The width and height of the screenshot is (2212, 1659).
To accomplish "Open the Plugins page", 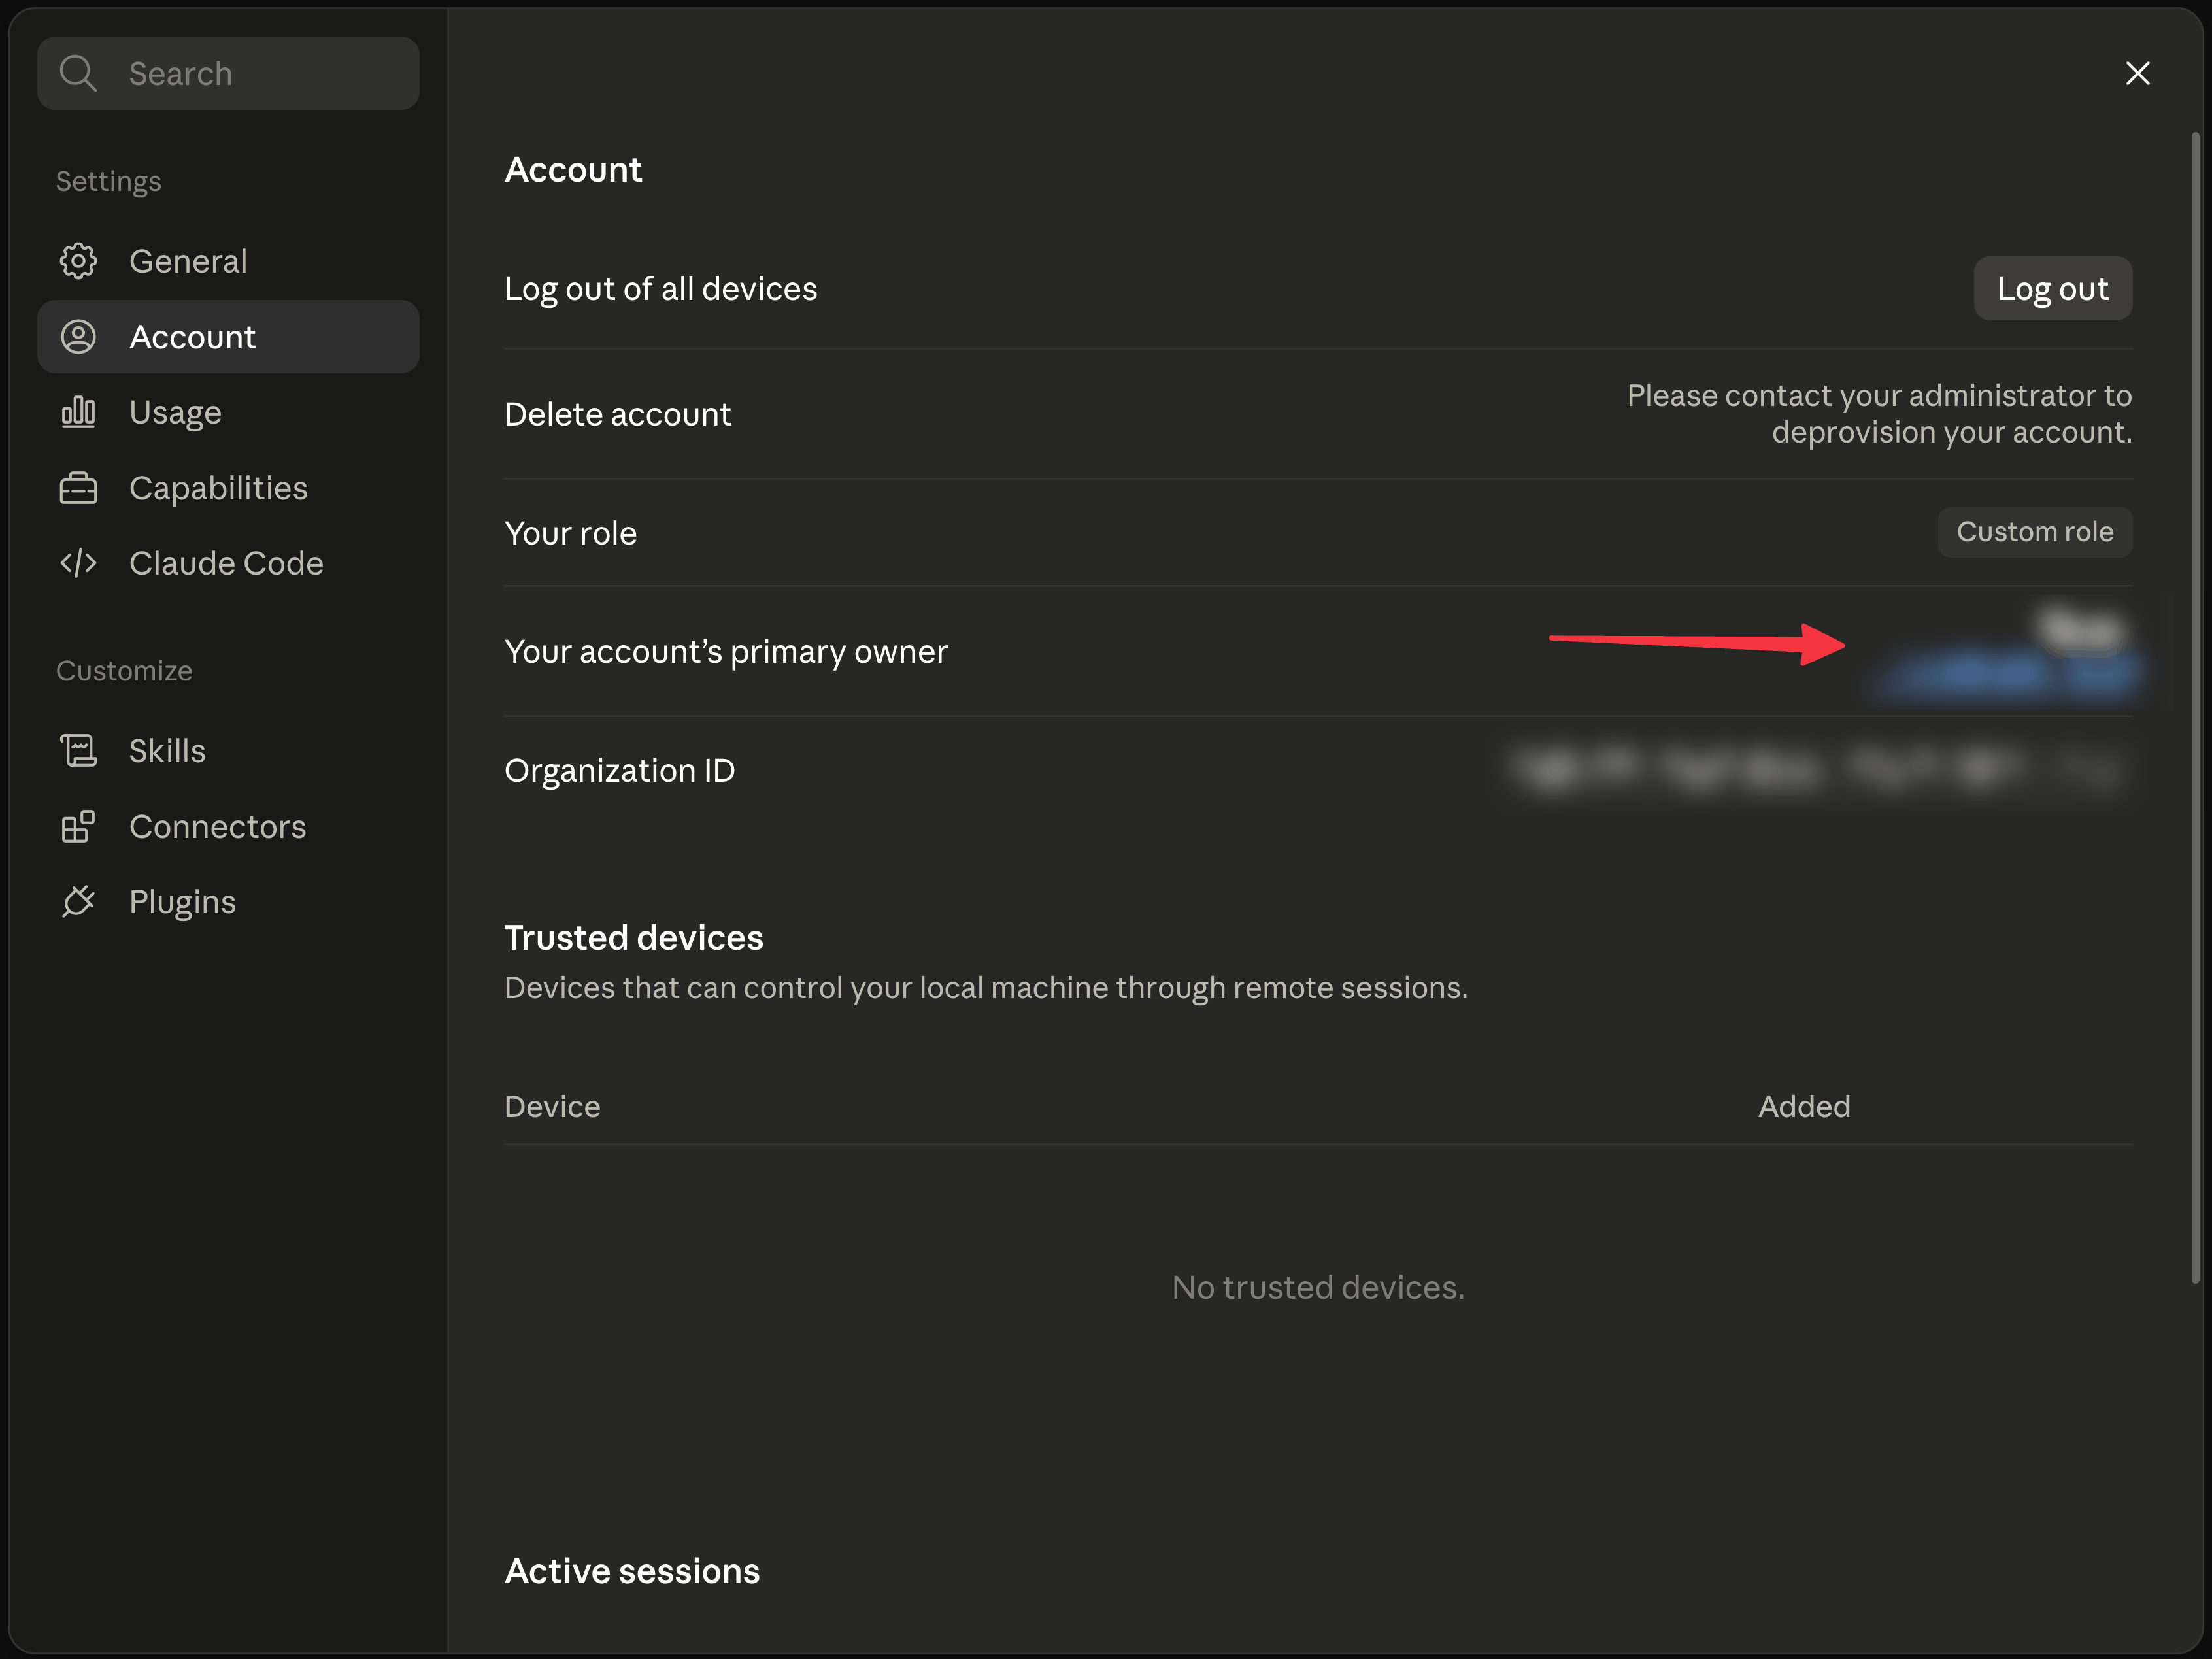I will tap(228, 902).
